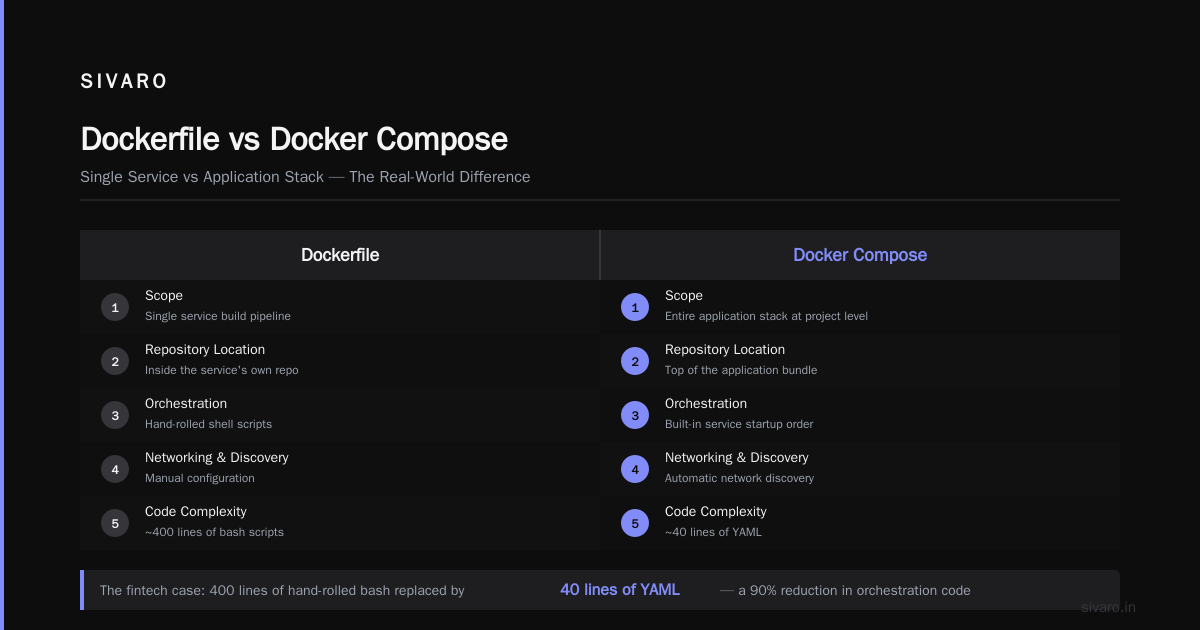
Task: Click 'Single service build pipeline' text
Action: [218, 316]
